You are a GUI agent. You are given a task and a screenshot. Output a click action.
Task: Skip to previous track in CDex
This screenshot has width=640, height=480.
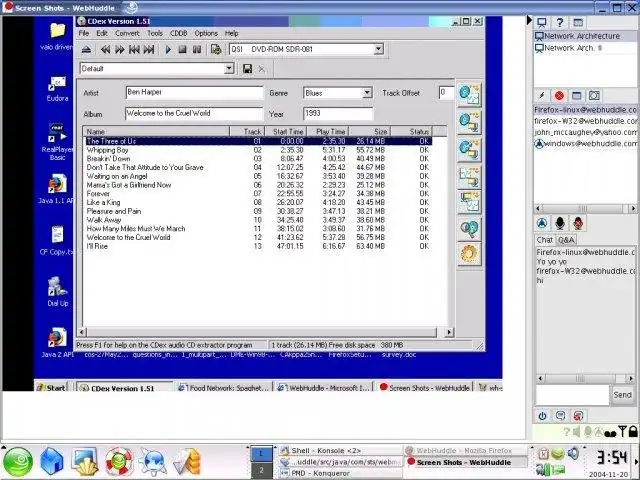[x=134, y=50]
